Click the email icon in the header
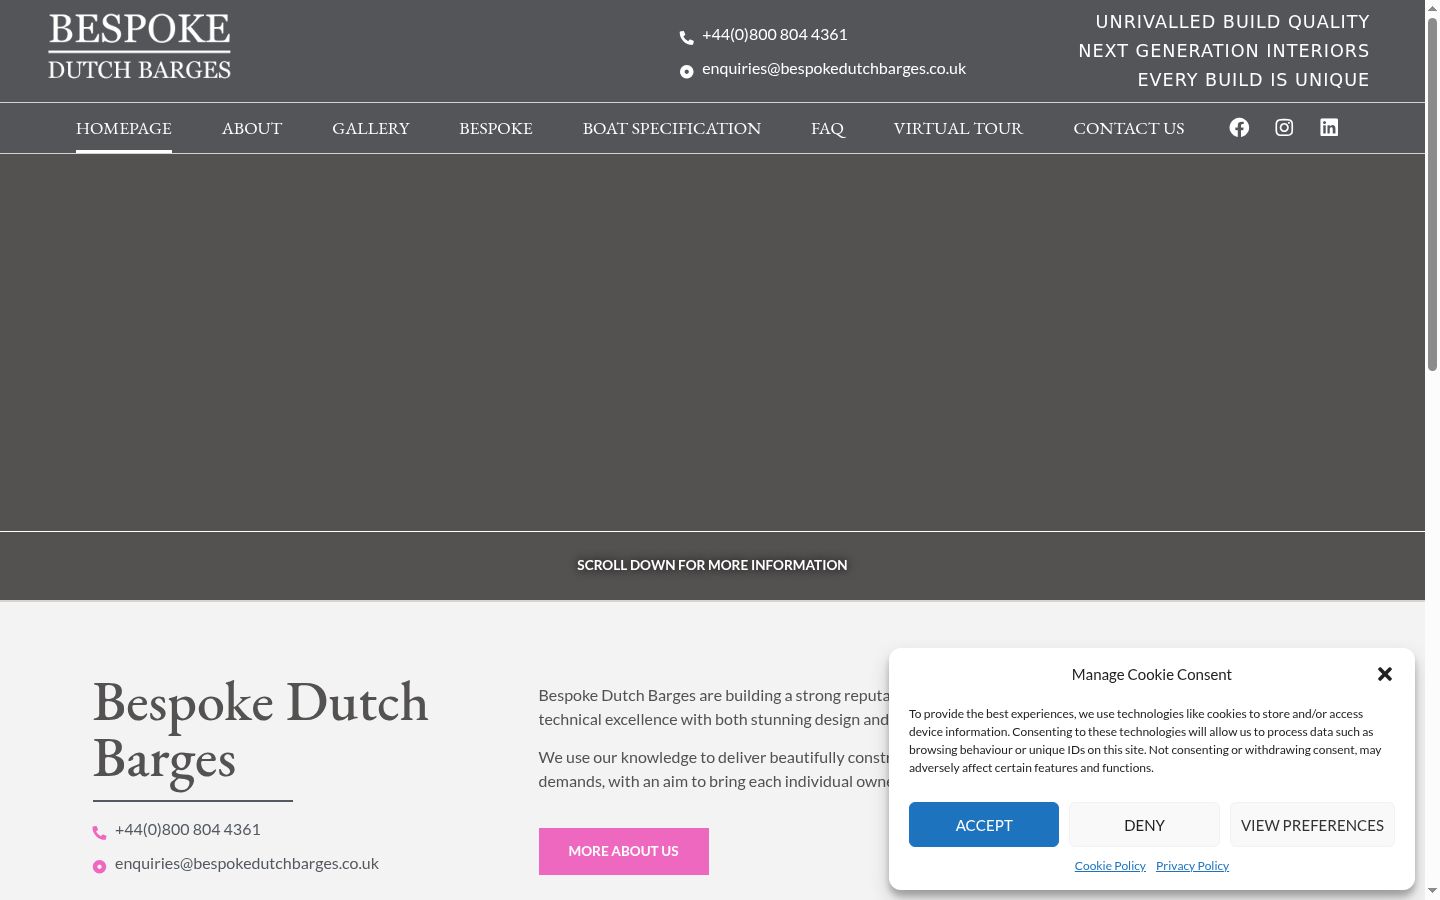The width and height of the screenshot is (1440, 900). 686,71
